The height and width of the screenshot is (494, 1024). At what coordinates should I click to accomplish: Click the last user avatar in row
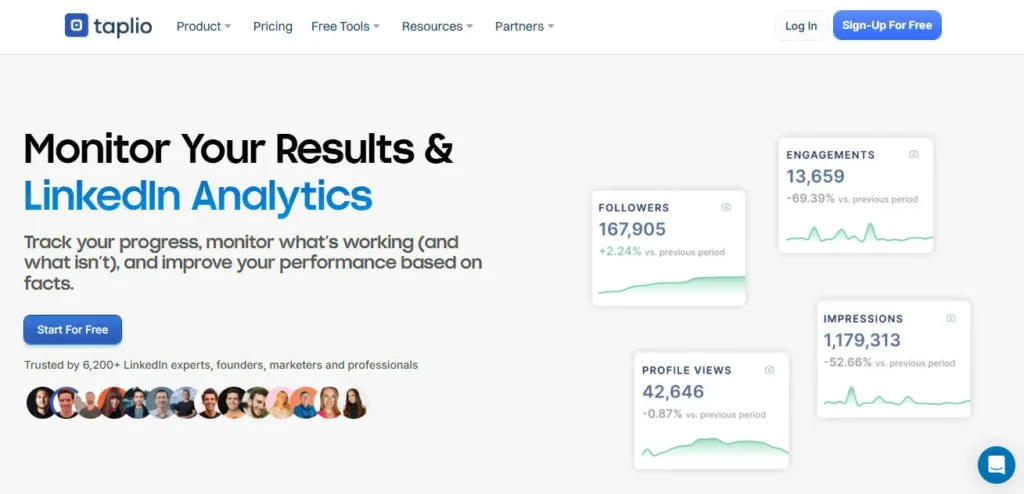pos(354,402)
